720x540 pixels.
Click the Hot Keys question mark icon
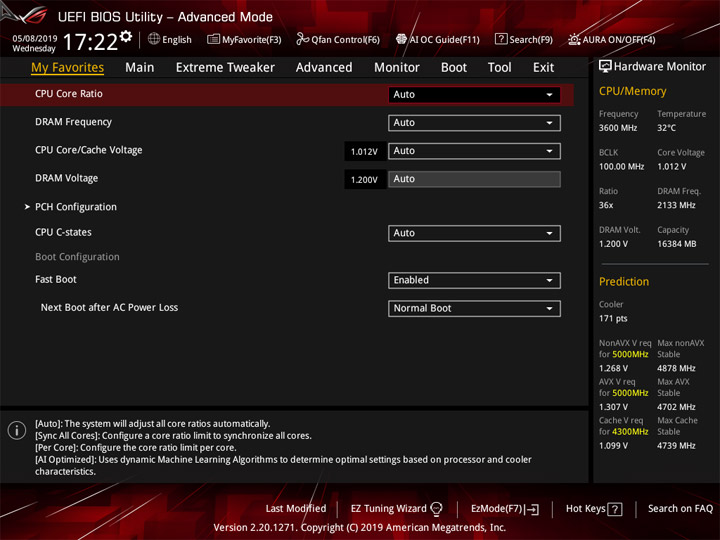(615, 509)
